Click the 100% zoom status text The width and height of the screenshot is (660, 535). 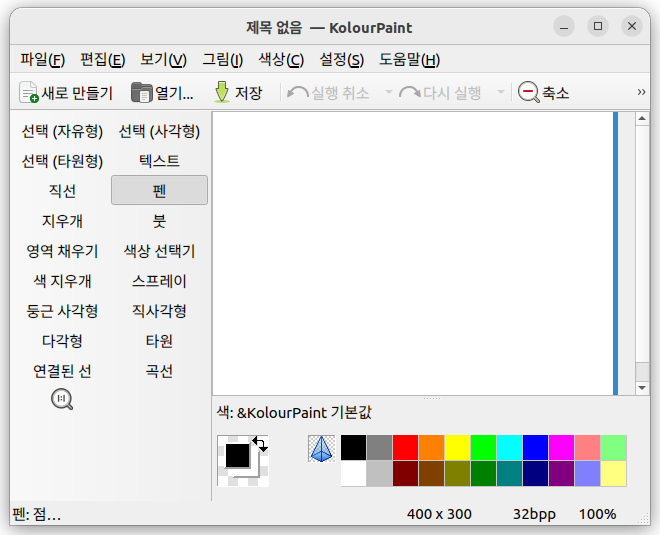click(x=597, y=514)
